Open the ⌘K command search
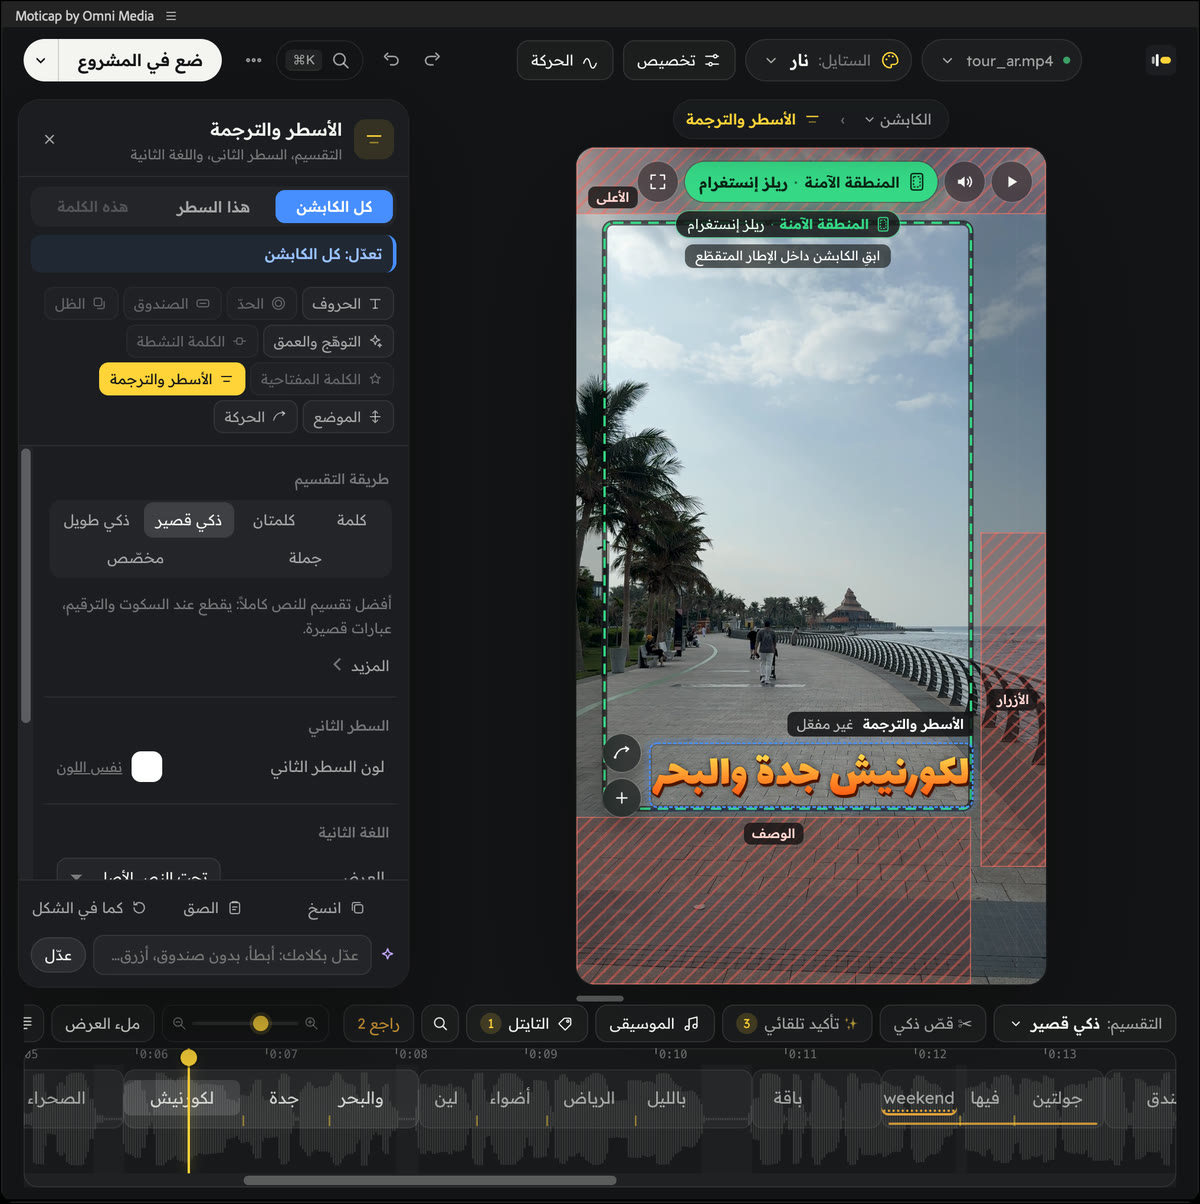 coord(319,60)
